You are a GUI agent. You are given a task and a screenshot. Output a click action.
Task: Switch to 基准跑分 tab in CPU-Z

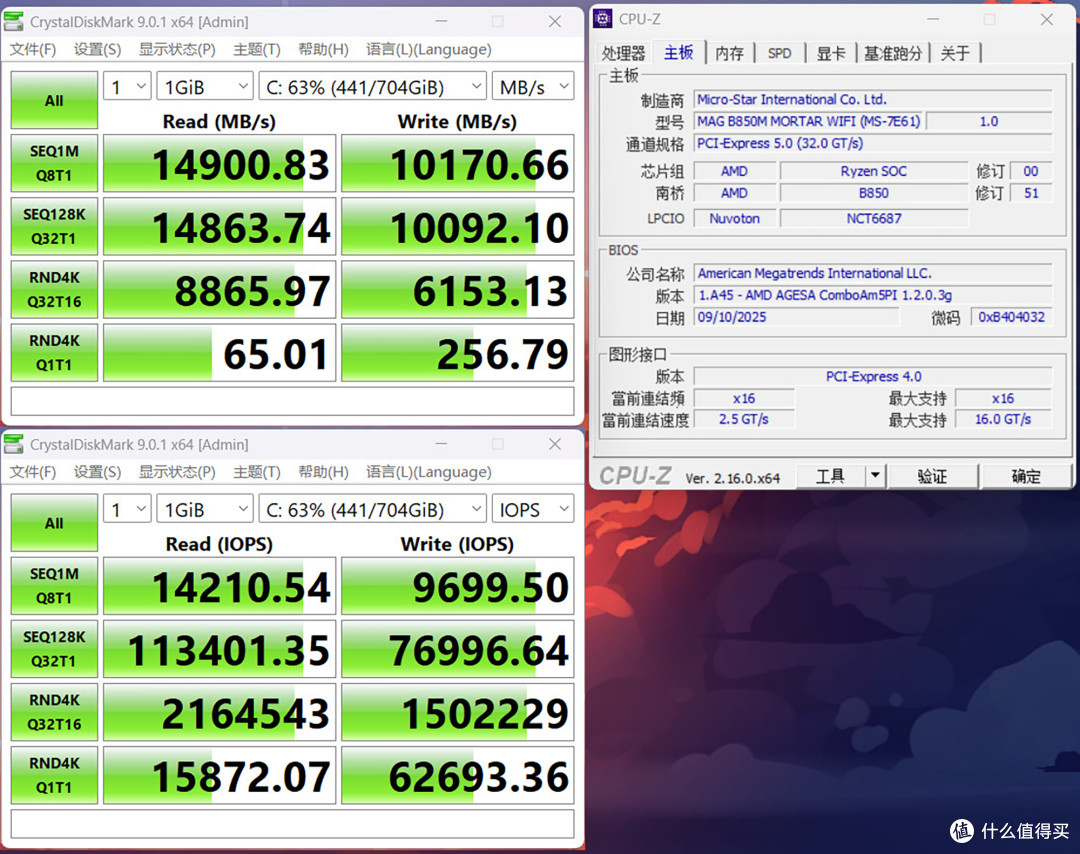click(893, 53)
